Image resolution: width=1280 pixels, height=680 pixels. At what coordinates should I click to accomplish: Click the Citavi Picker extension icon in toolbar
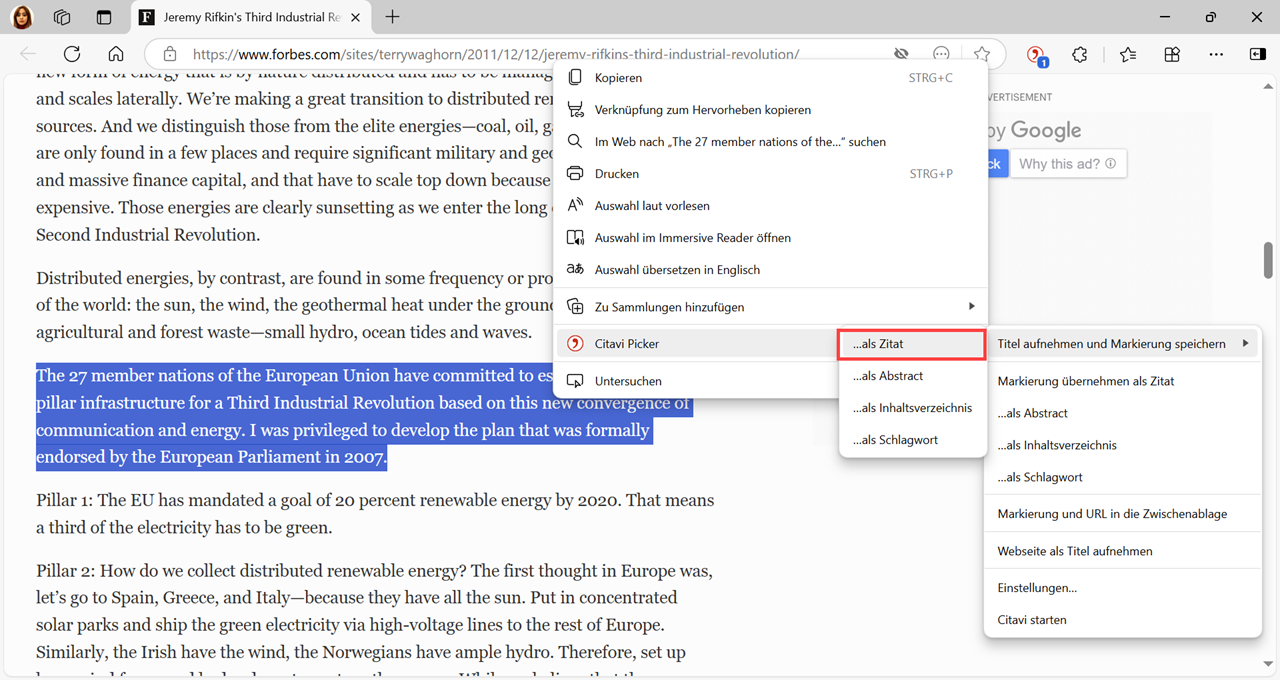coord(1036,55)
